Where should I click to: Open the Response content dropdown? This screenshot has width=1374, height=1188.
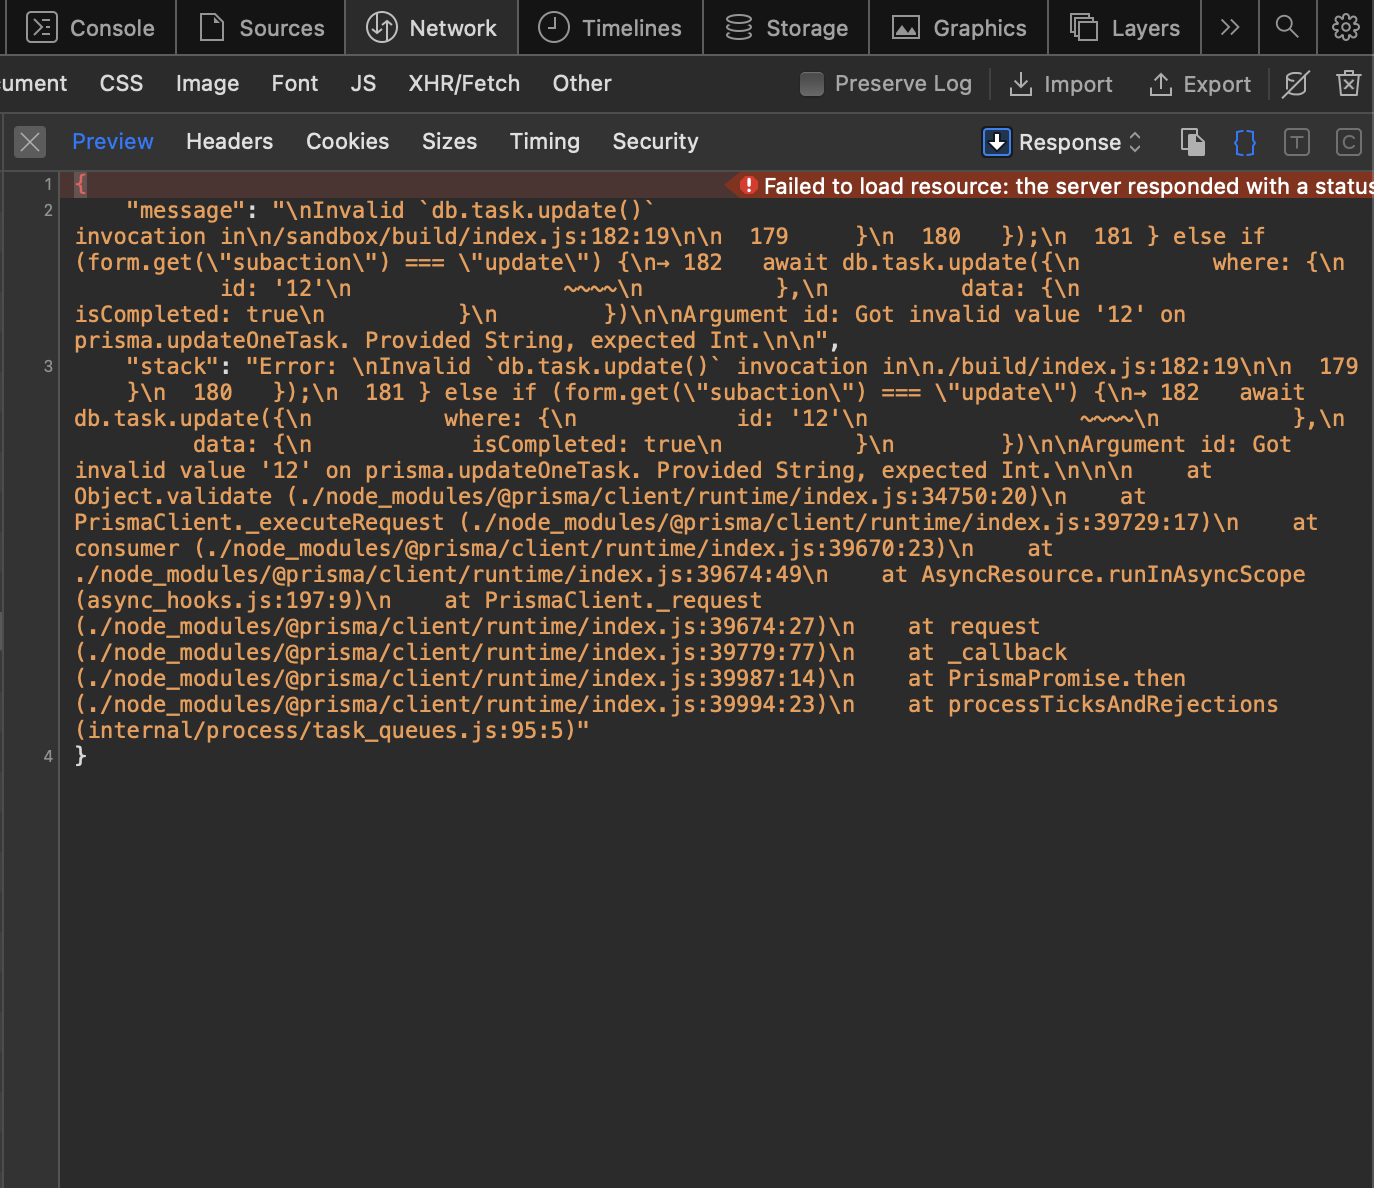[1071, 142]
